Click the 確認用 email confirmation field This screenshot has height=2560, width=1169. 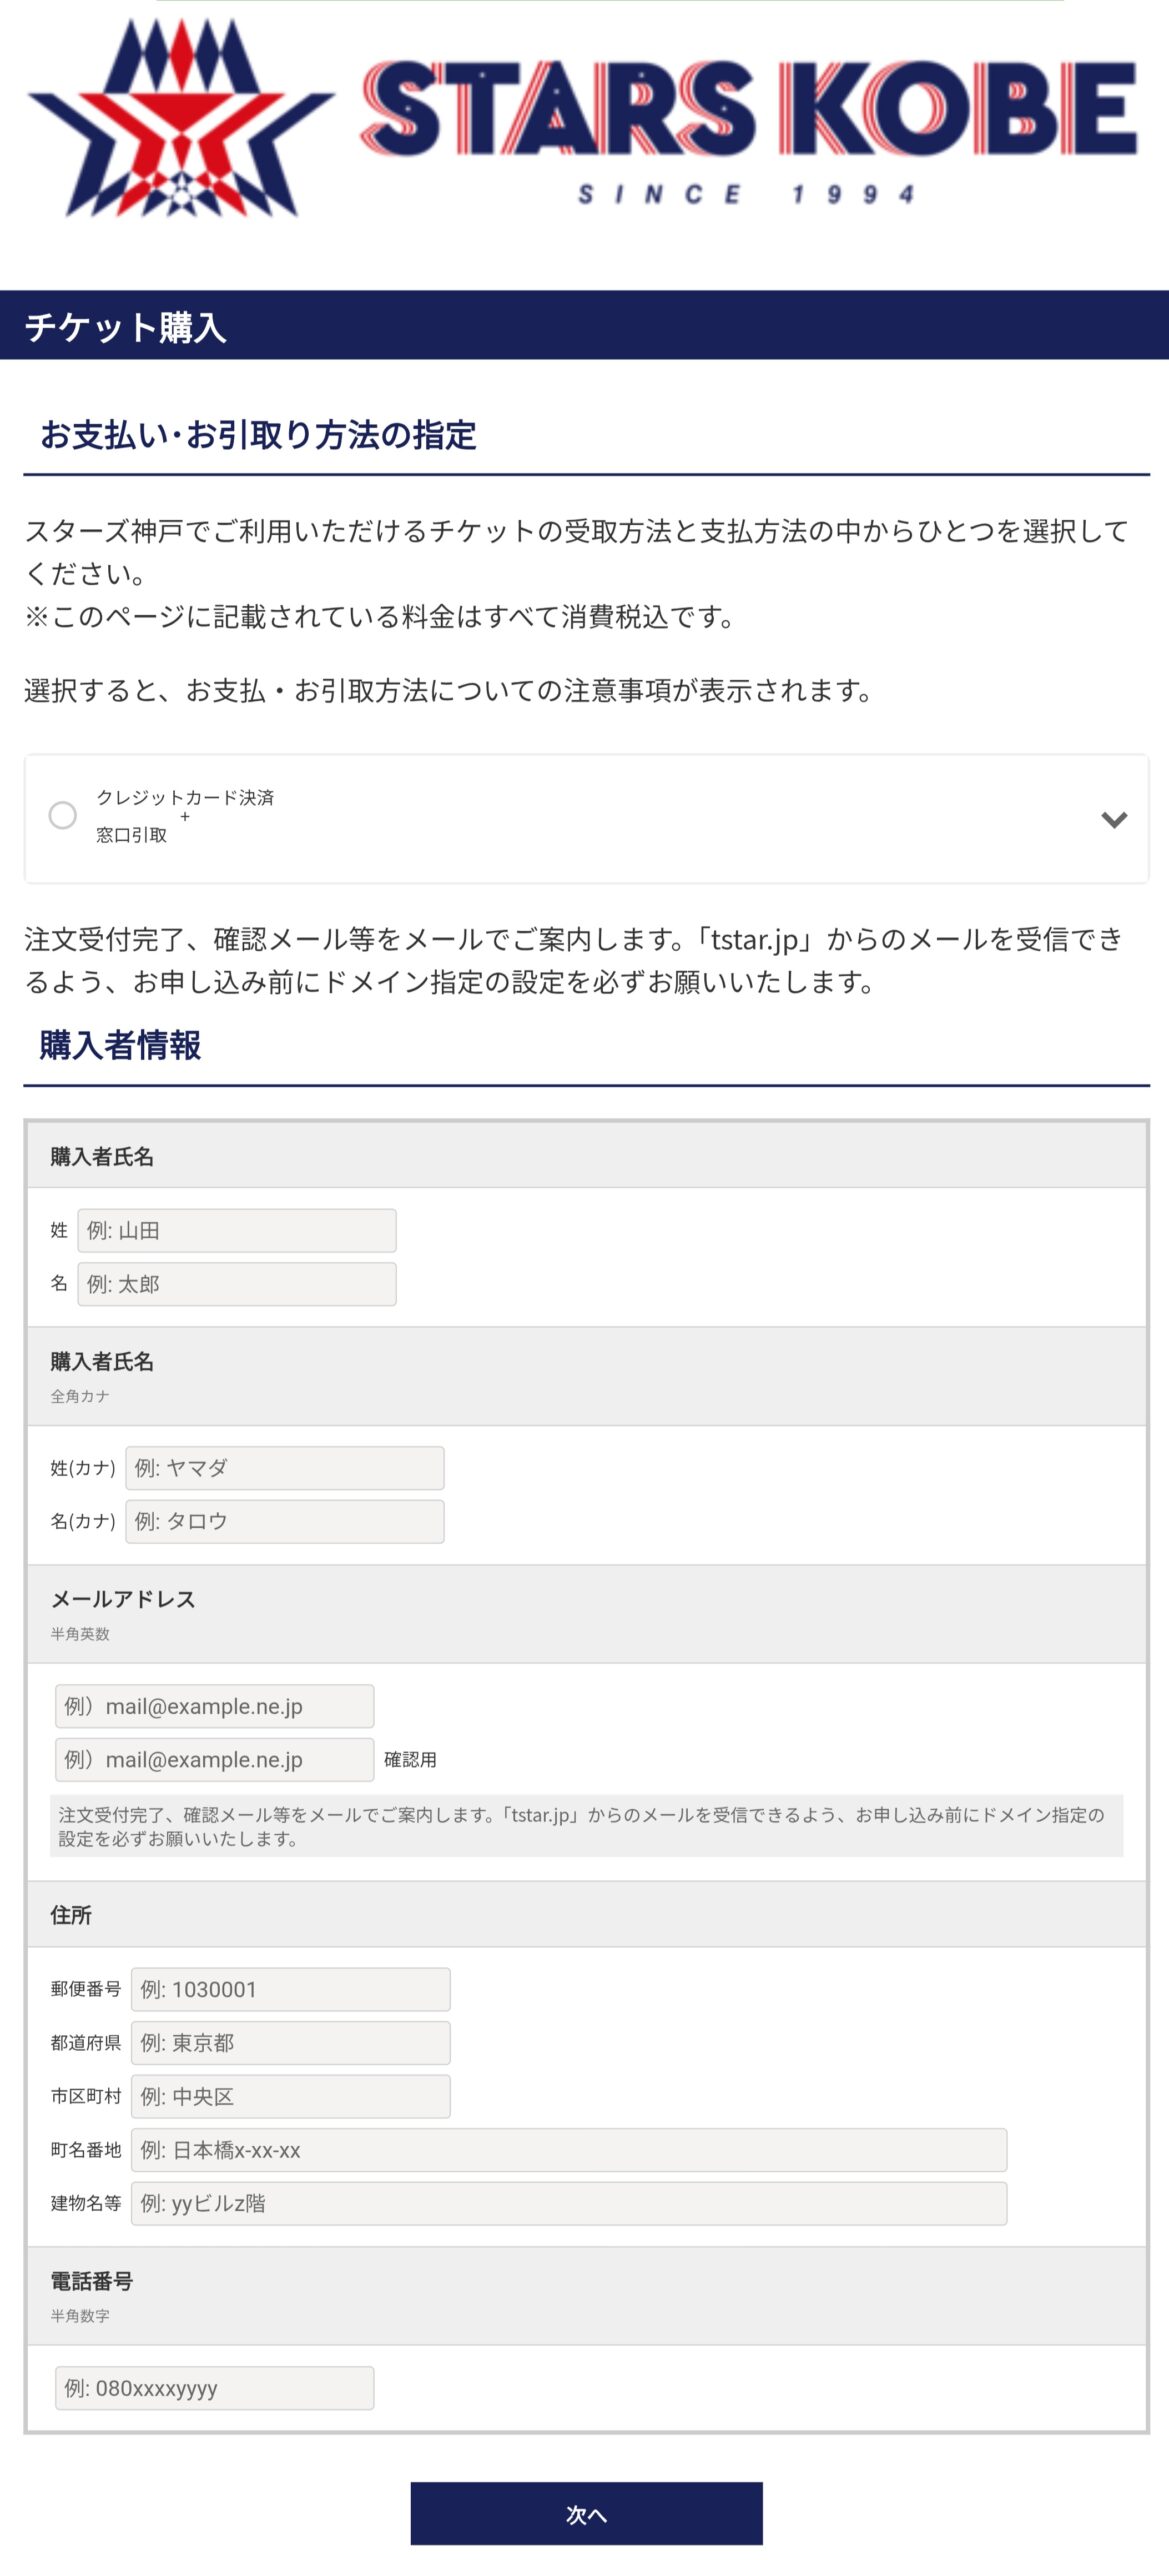(215, 1758)
